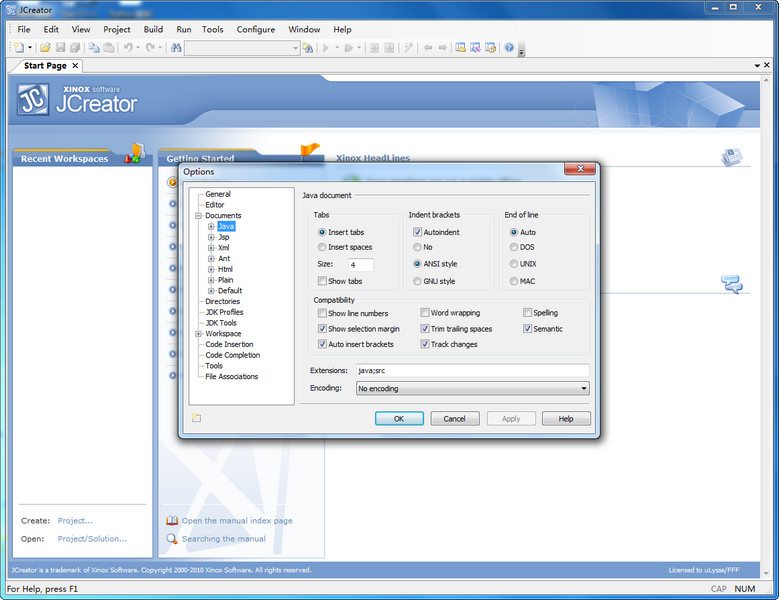Click the Compile file toolbar icon
The height and width of the screenshot is (600, 779).
pos(375,48)
